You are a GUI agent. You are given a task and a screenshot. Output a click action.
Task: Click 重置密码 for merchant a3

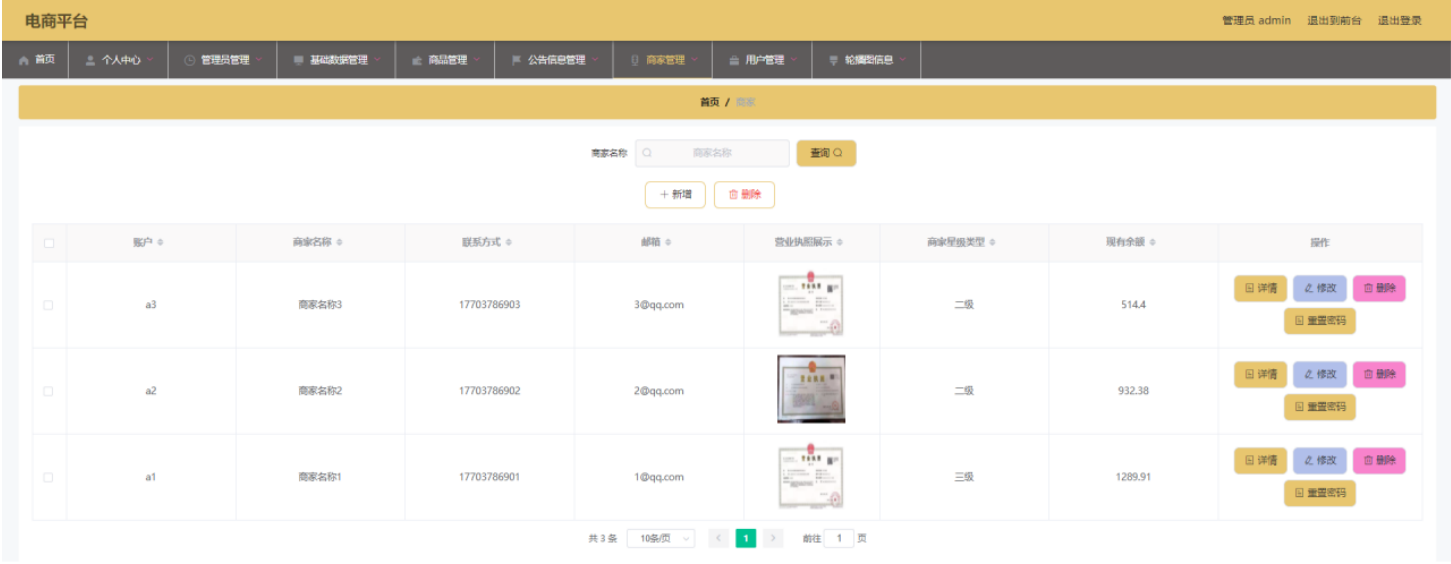[x=1320, y=321]
